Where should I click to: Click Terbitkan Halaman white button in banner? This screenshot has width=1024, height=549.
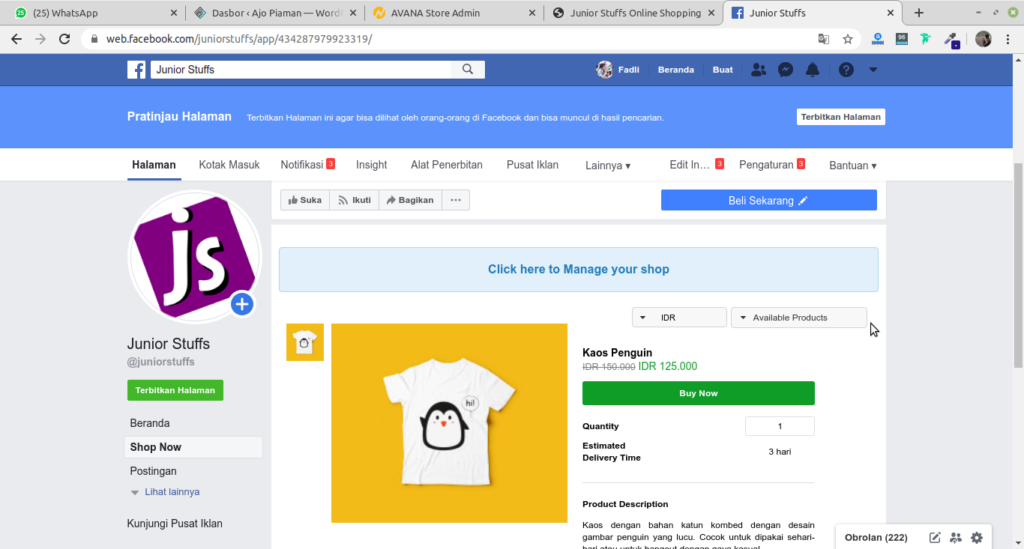pos(840,117)
